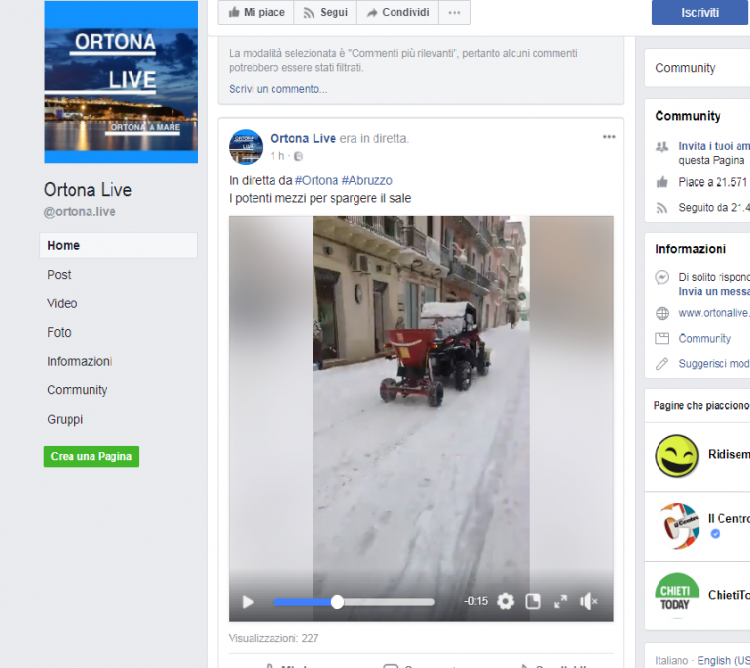Click the Scrivi un commento field

(278, 89)
